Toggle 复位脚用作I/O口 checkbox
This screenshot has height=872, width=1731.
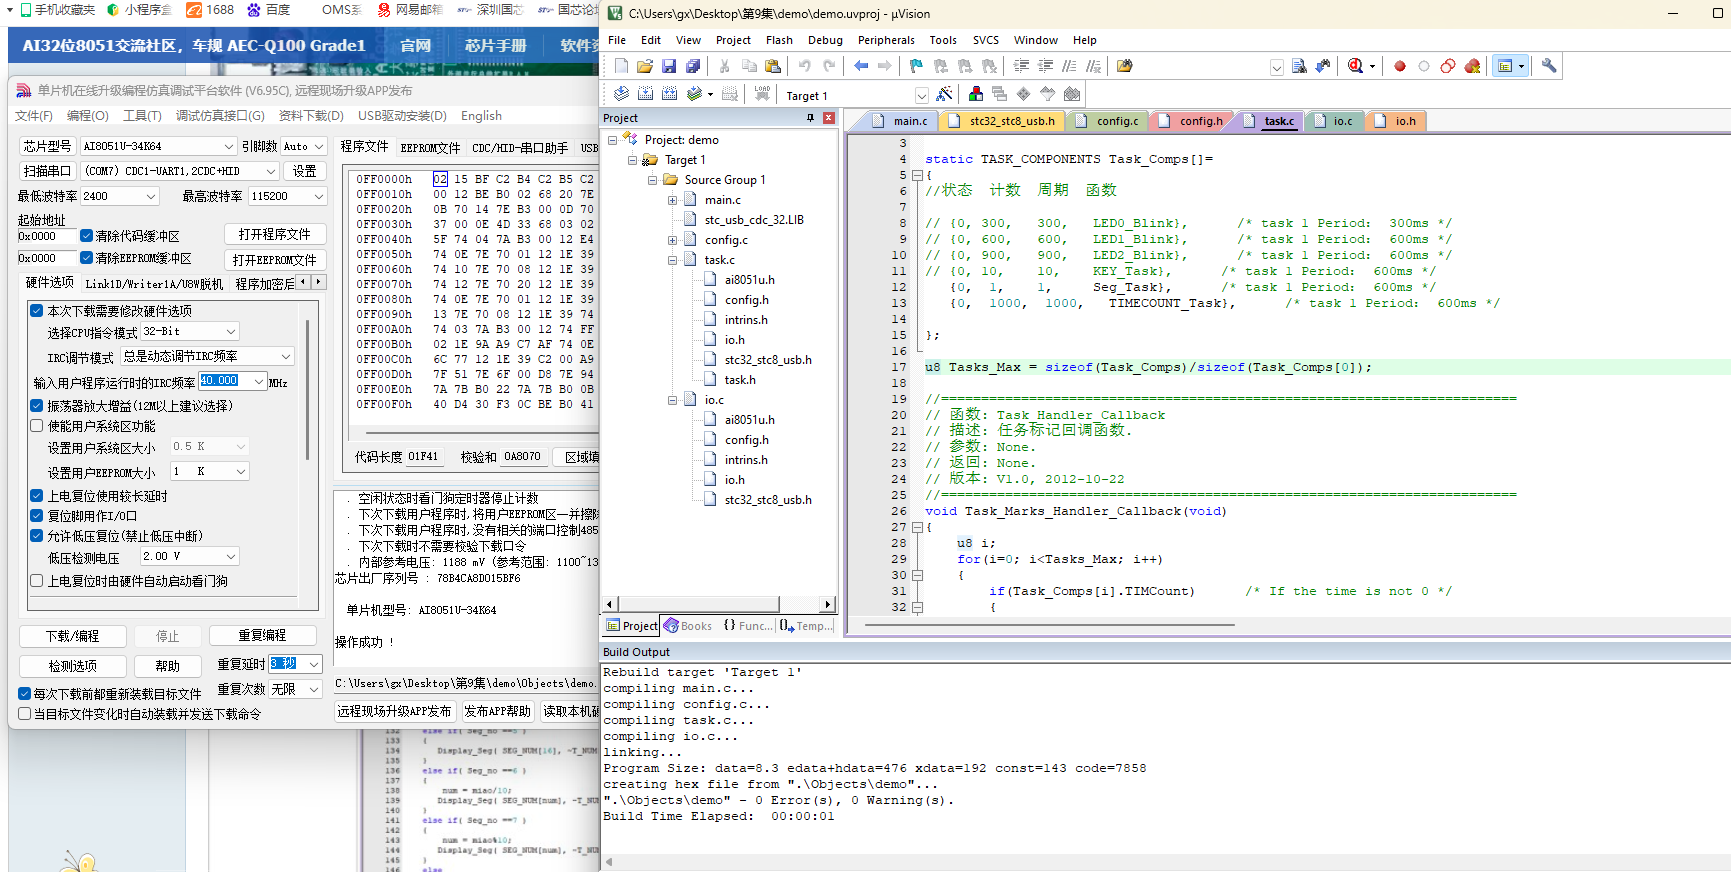point(37,516)
